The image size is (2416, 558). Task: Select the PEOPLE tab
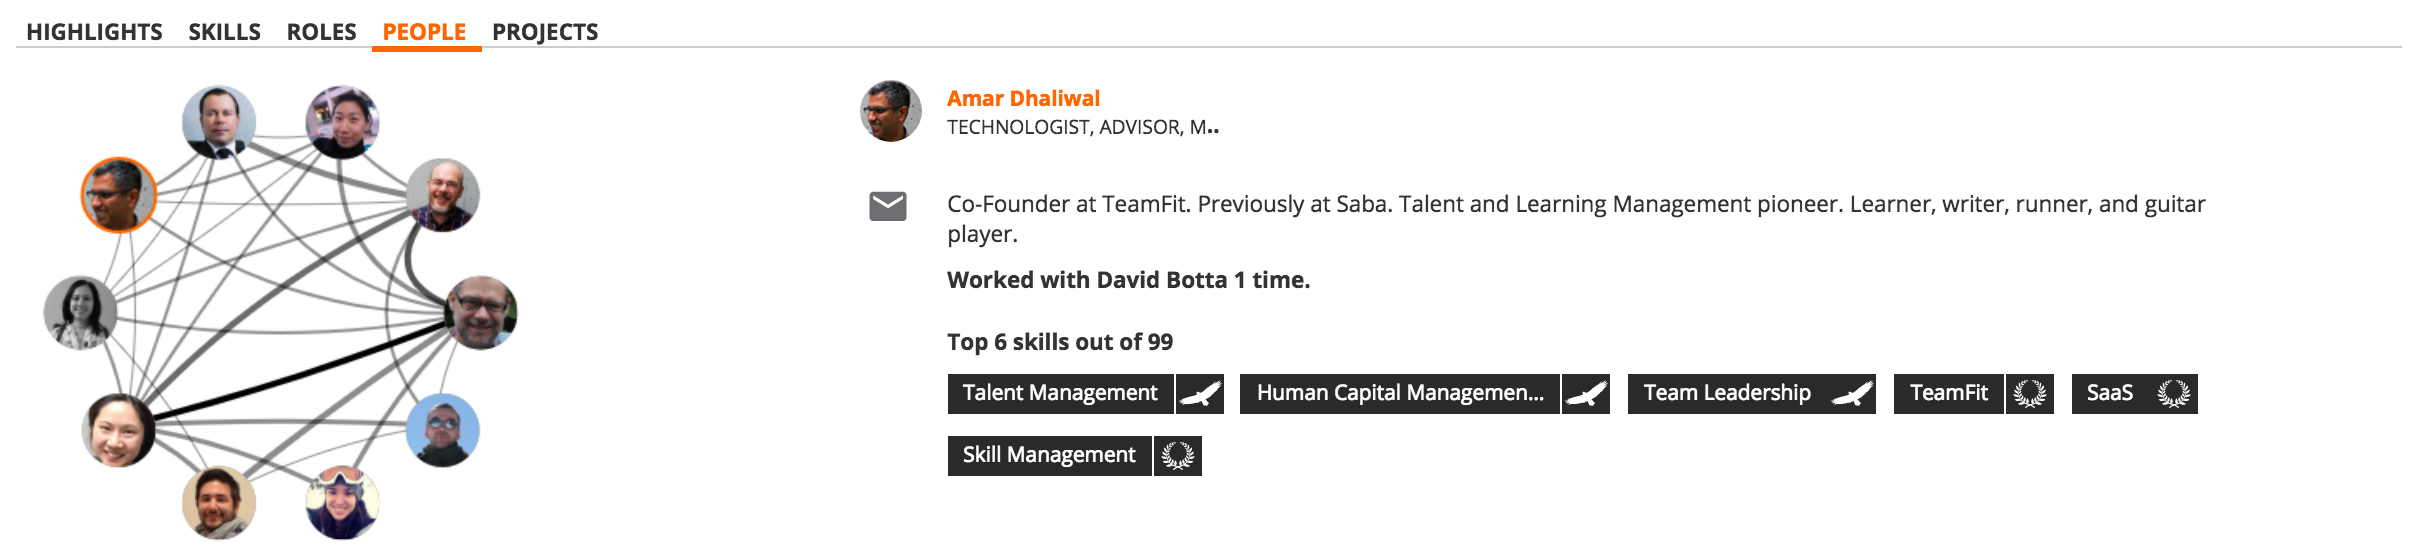click(x=425, y=32)
